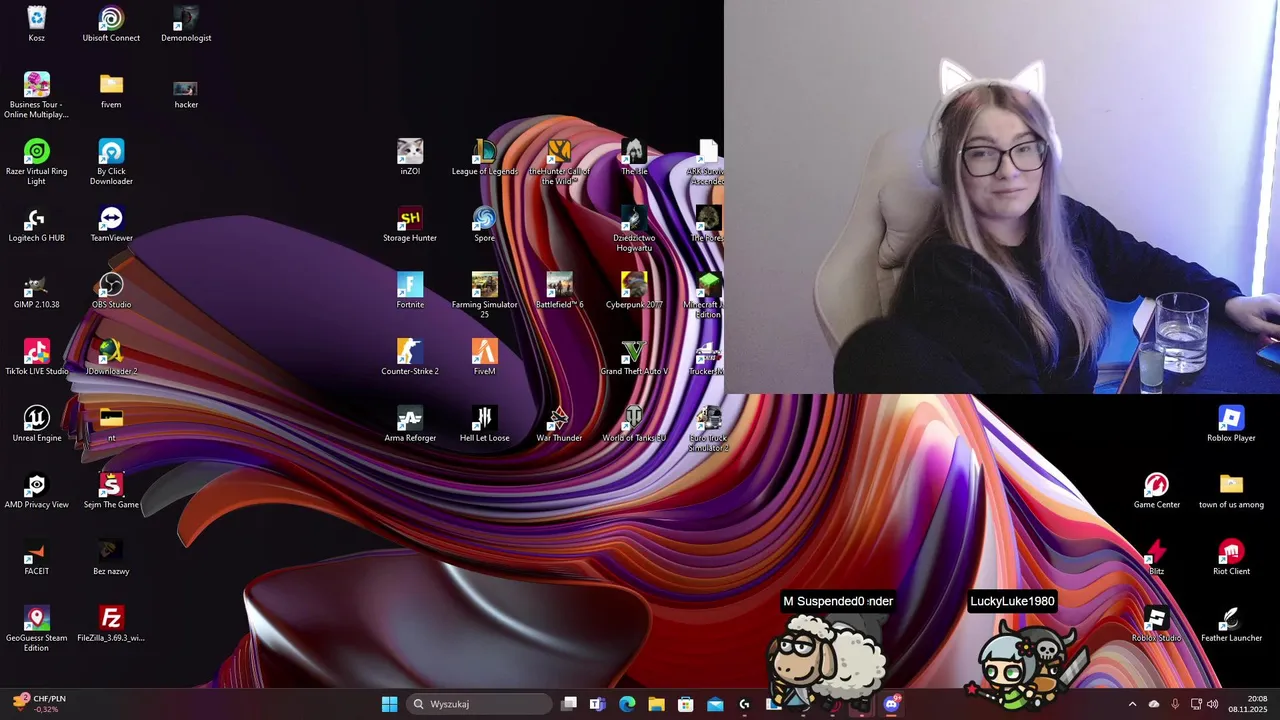Image resolution: width=1280 pixels, height=720 pixels.
Task: Open Microsoft Edge from the taskbar
Action: pyautogui.click(x=627, y=704)
